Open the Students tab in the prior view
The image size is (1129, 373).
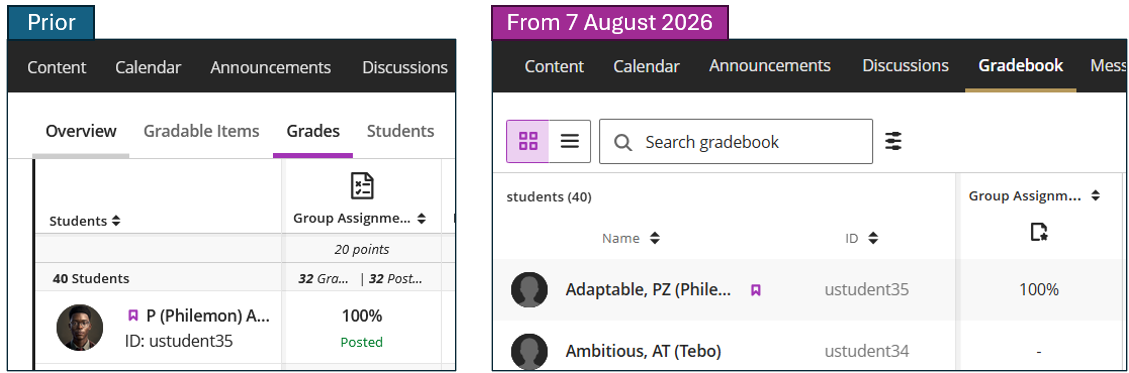pos(400,131)
